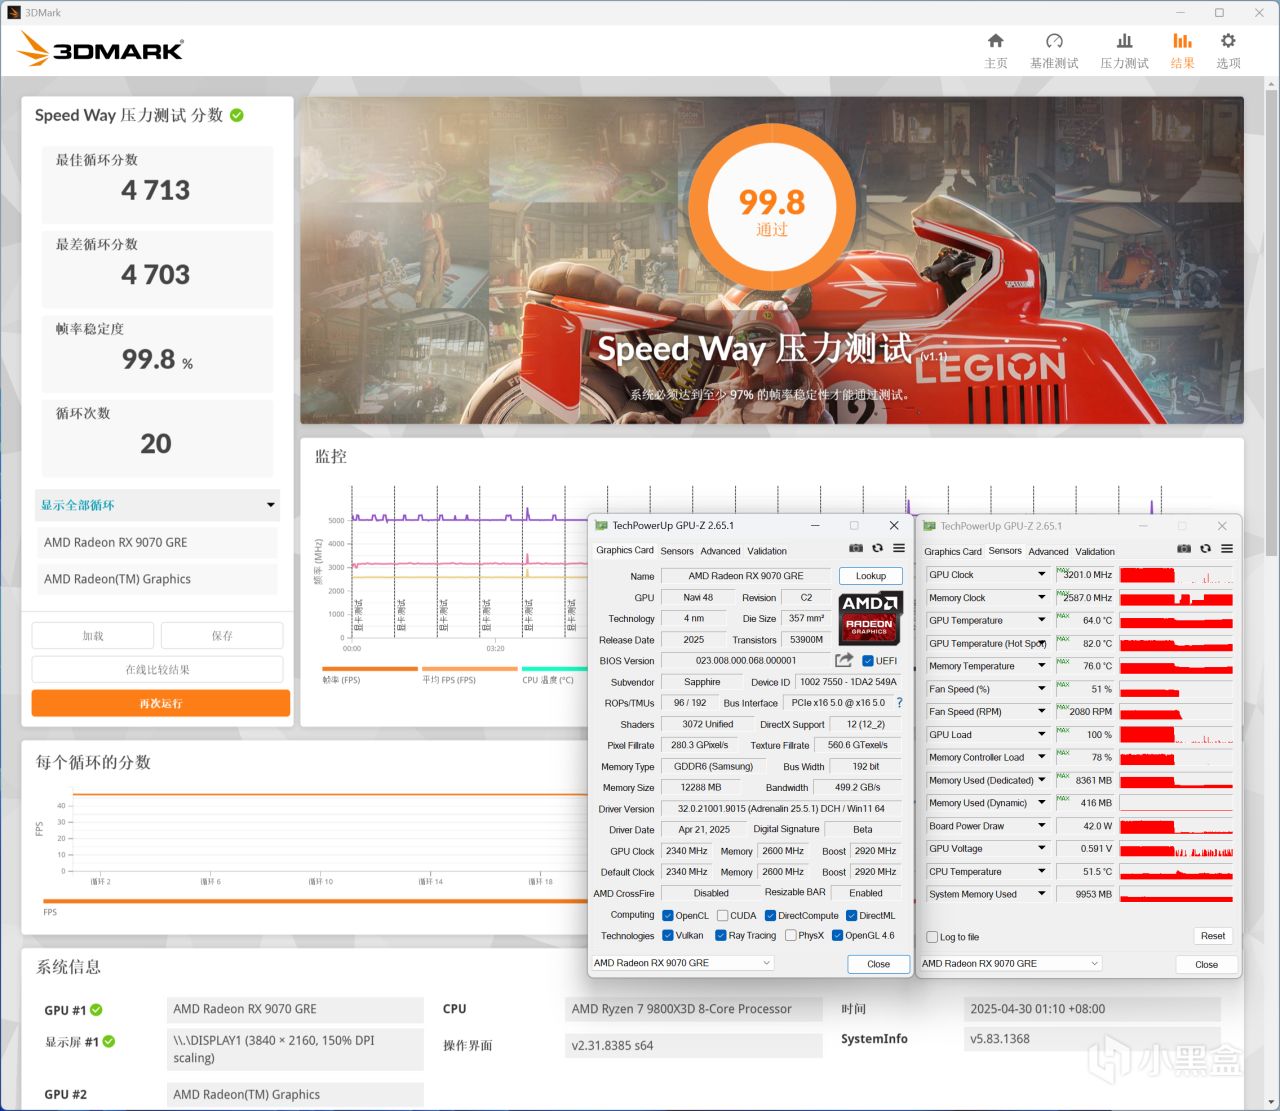This screenshot has width=1280, height=1111.
Task: Go to the 主页 home icon
Action: 995,41
